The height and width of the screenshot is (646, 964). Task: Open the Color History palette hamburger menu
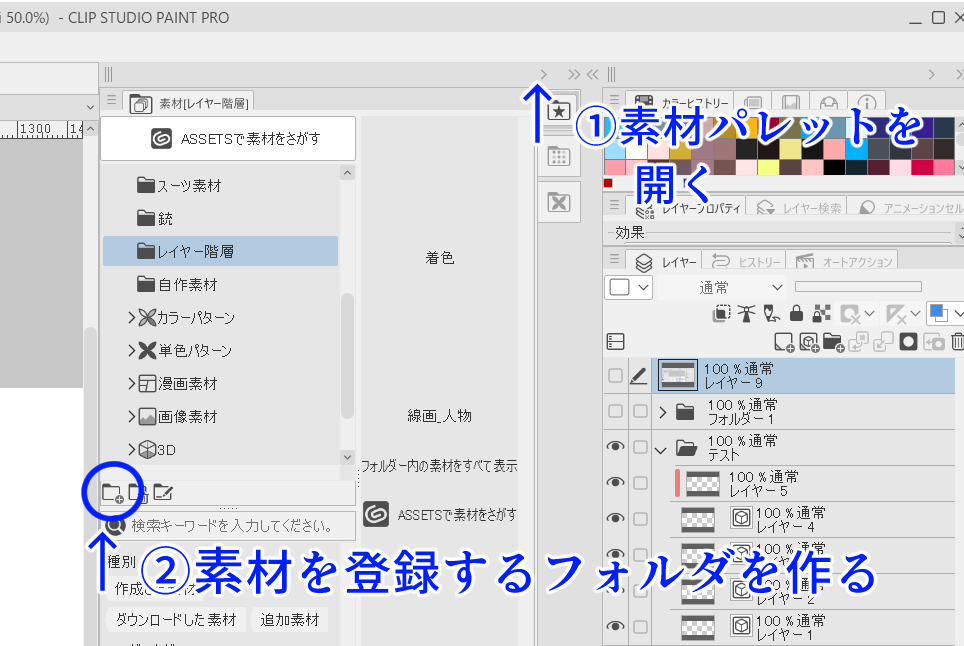click(x=614, y=100)
